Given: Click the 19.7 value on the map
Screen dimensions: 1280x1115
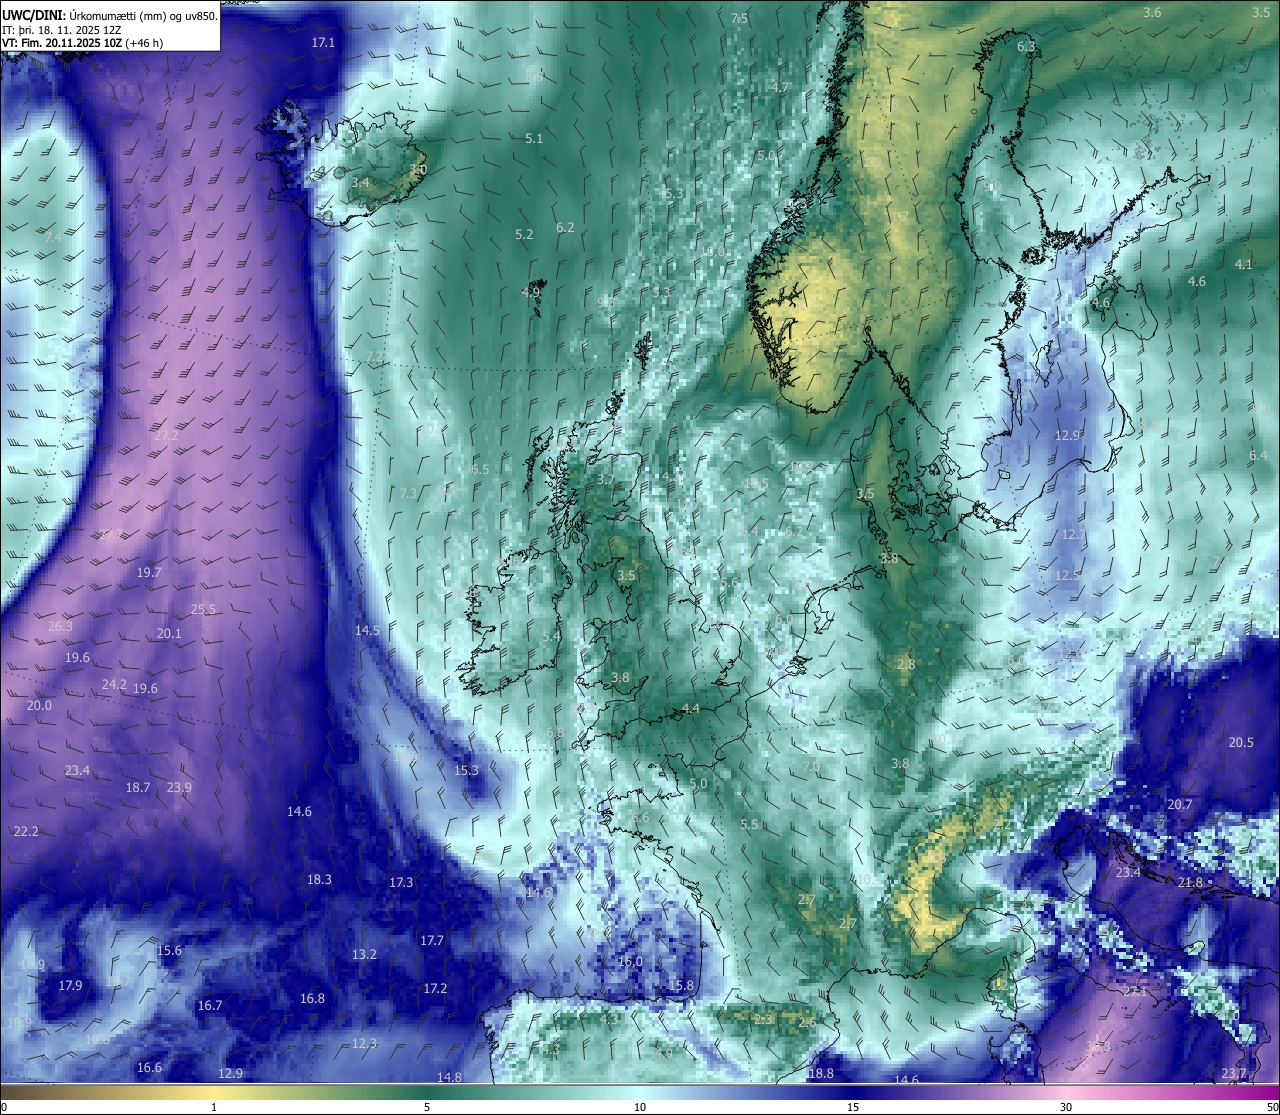Looking at the screenshot, I should point(149,573).
